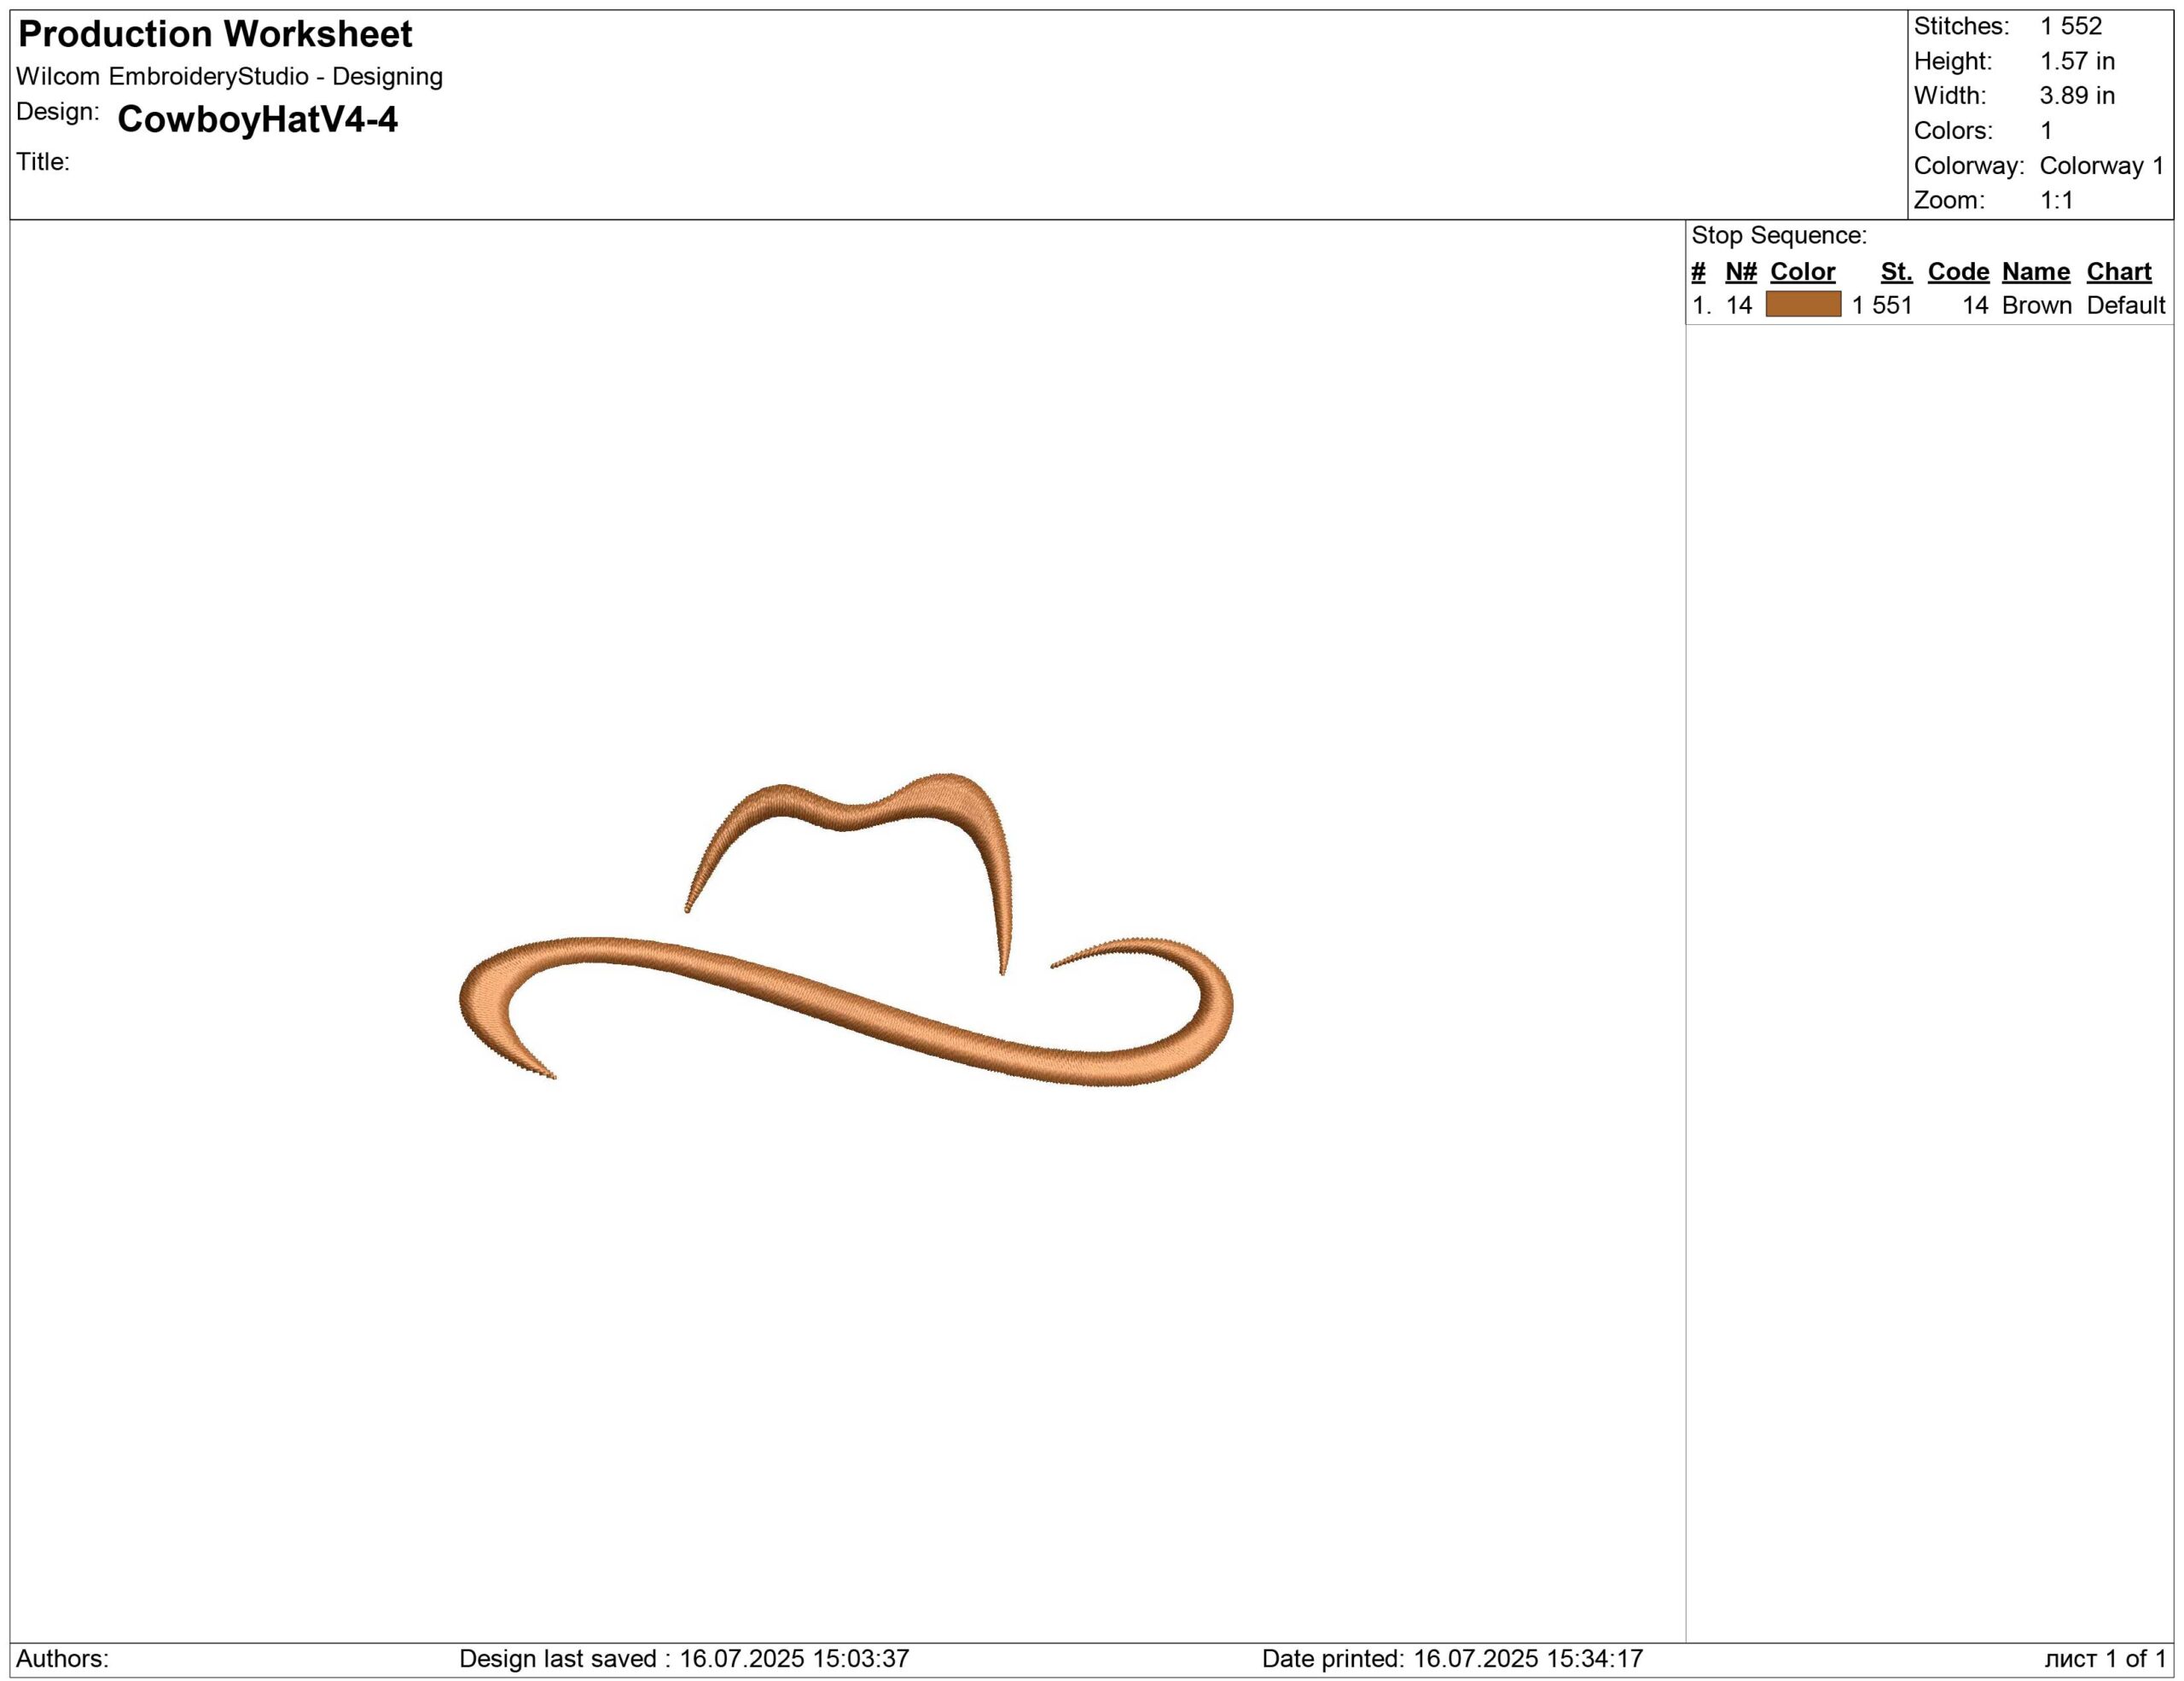
Task: Click the St. column header
Action: pos(1896,272)
